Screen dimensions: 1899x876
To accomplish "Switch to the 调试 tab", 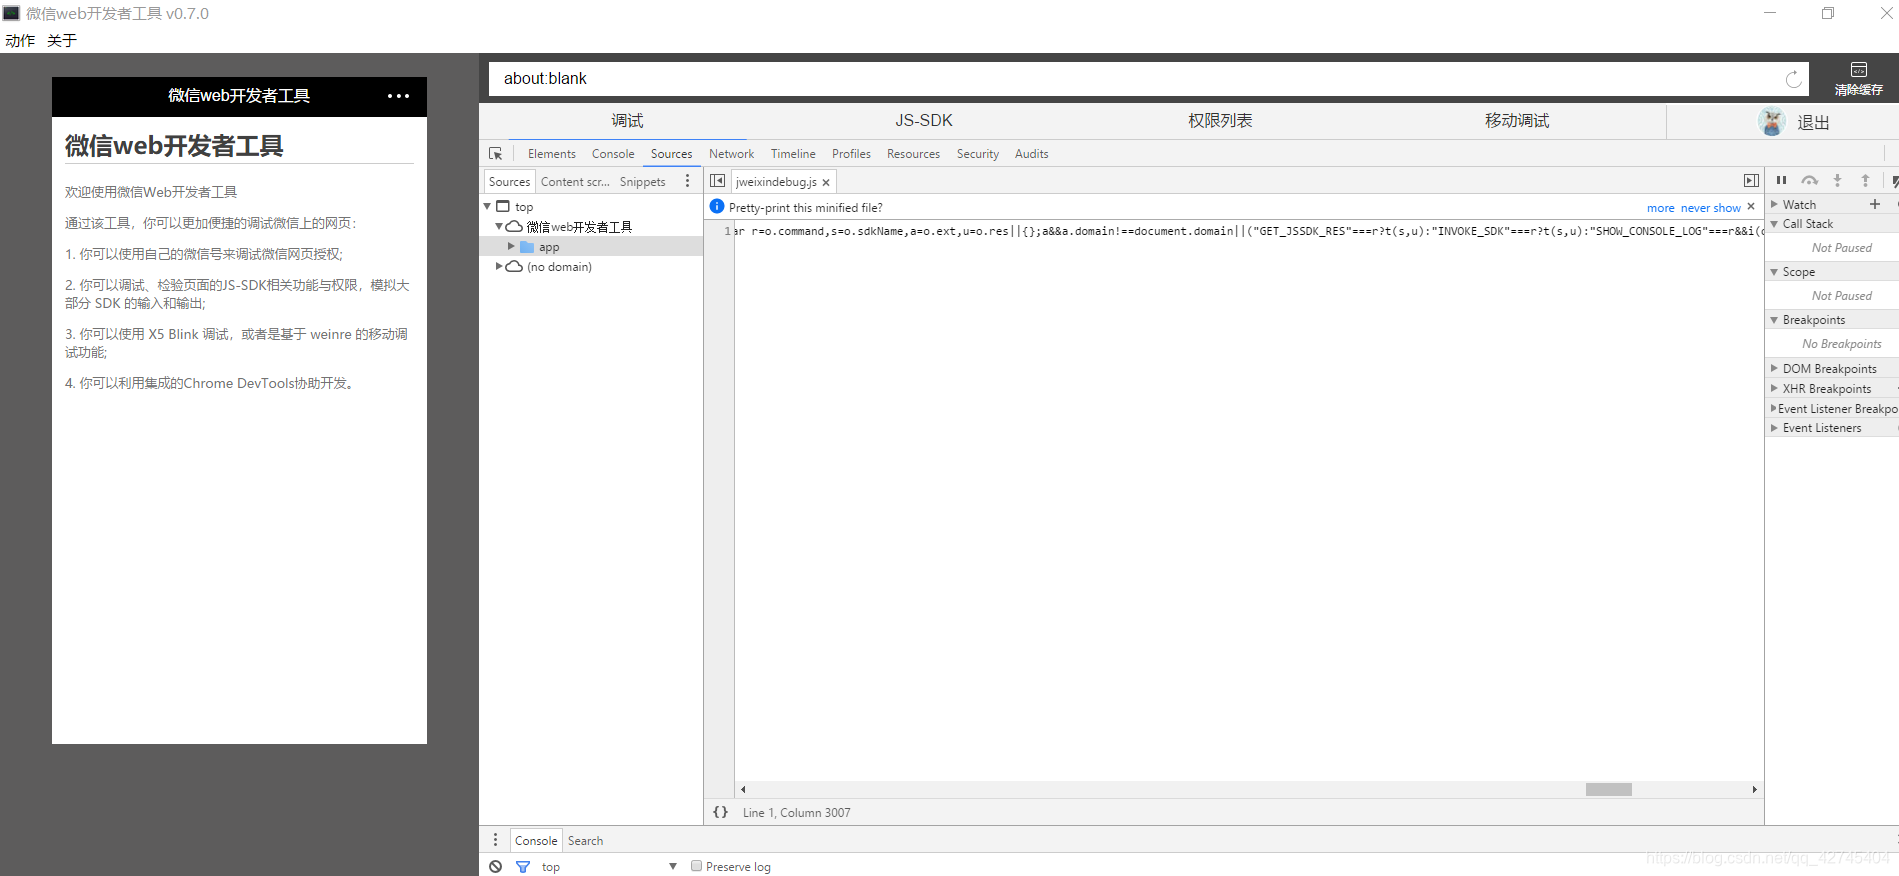I will [x=627, y=121].
